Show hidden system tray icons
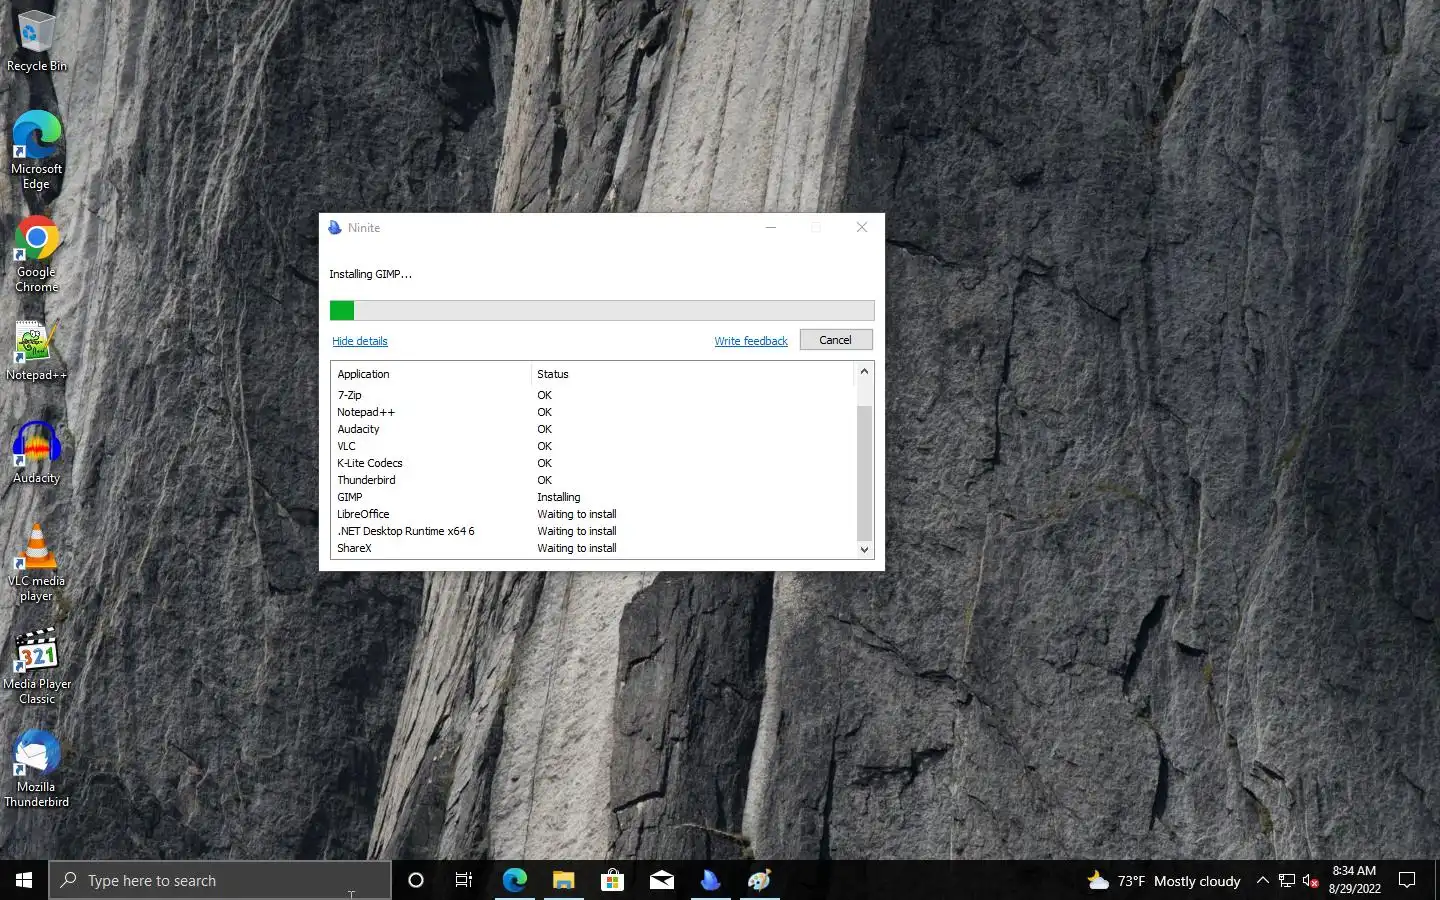 1262,880
